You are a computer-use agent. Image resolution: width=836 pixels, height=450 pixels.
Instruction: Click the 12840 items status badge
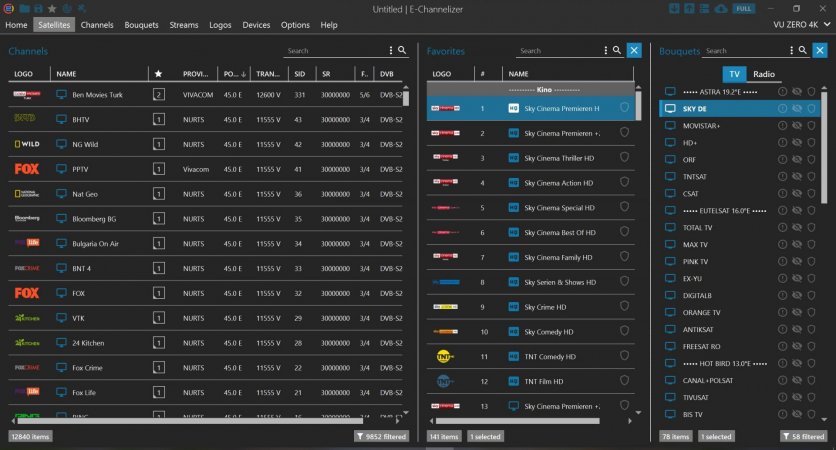click(x=30, y=436)
